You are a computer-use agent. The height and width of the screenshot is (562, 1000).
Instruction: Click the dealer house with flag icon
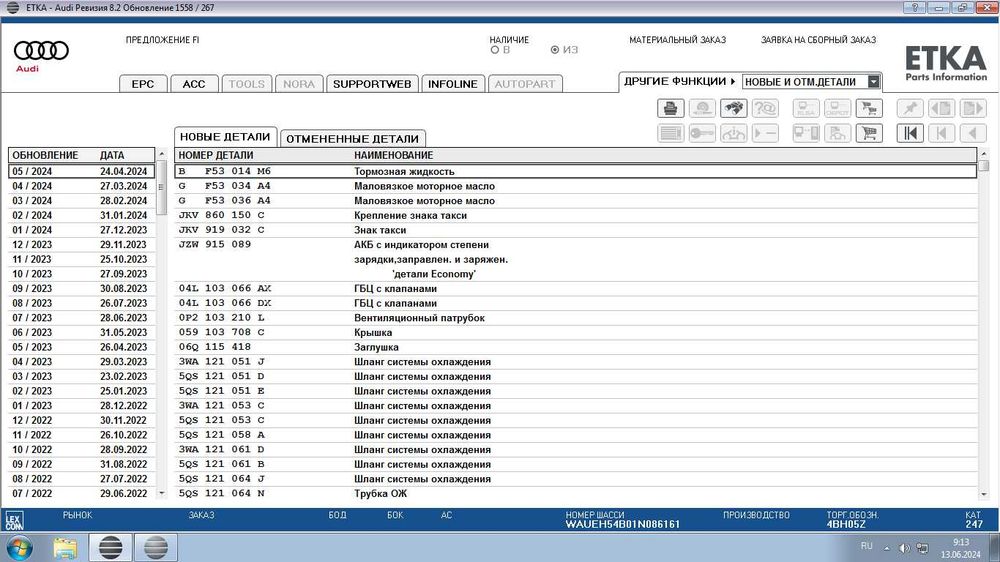tap(837, 133)
